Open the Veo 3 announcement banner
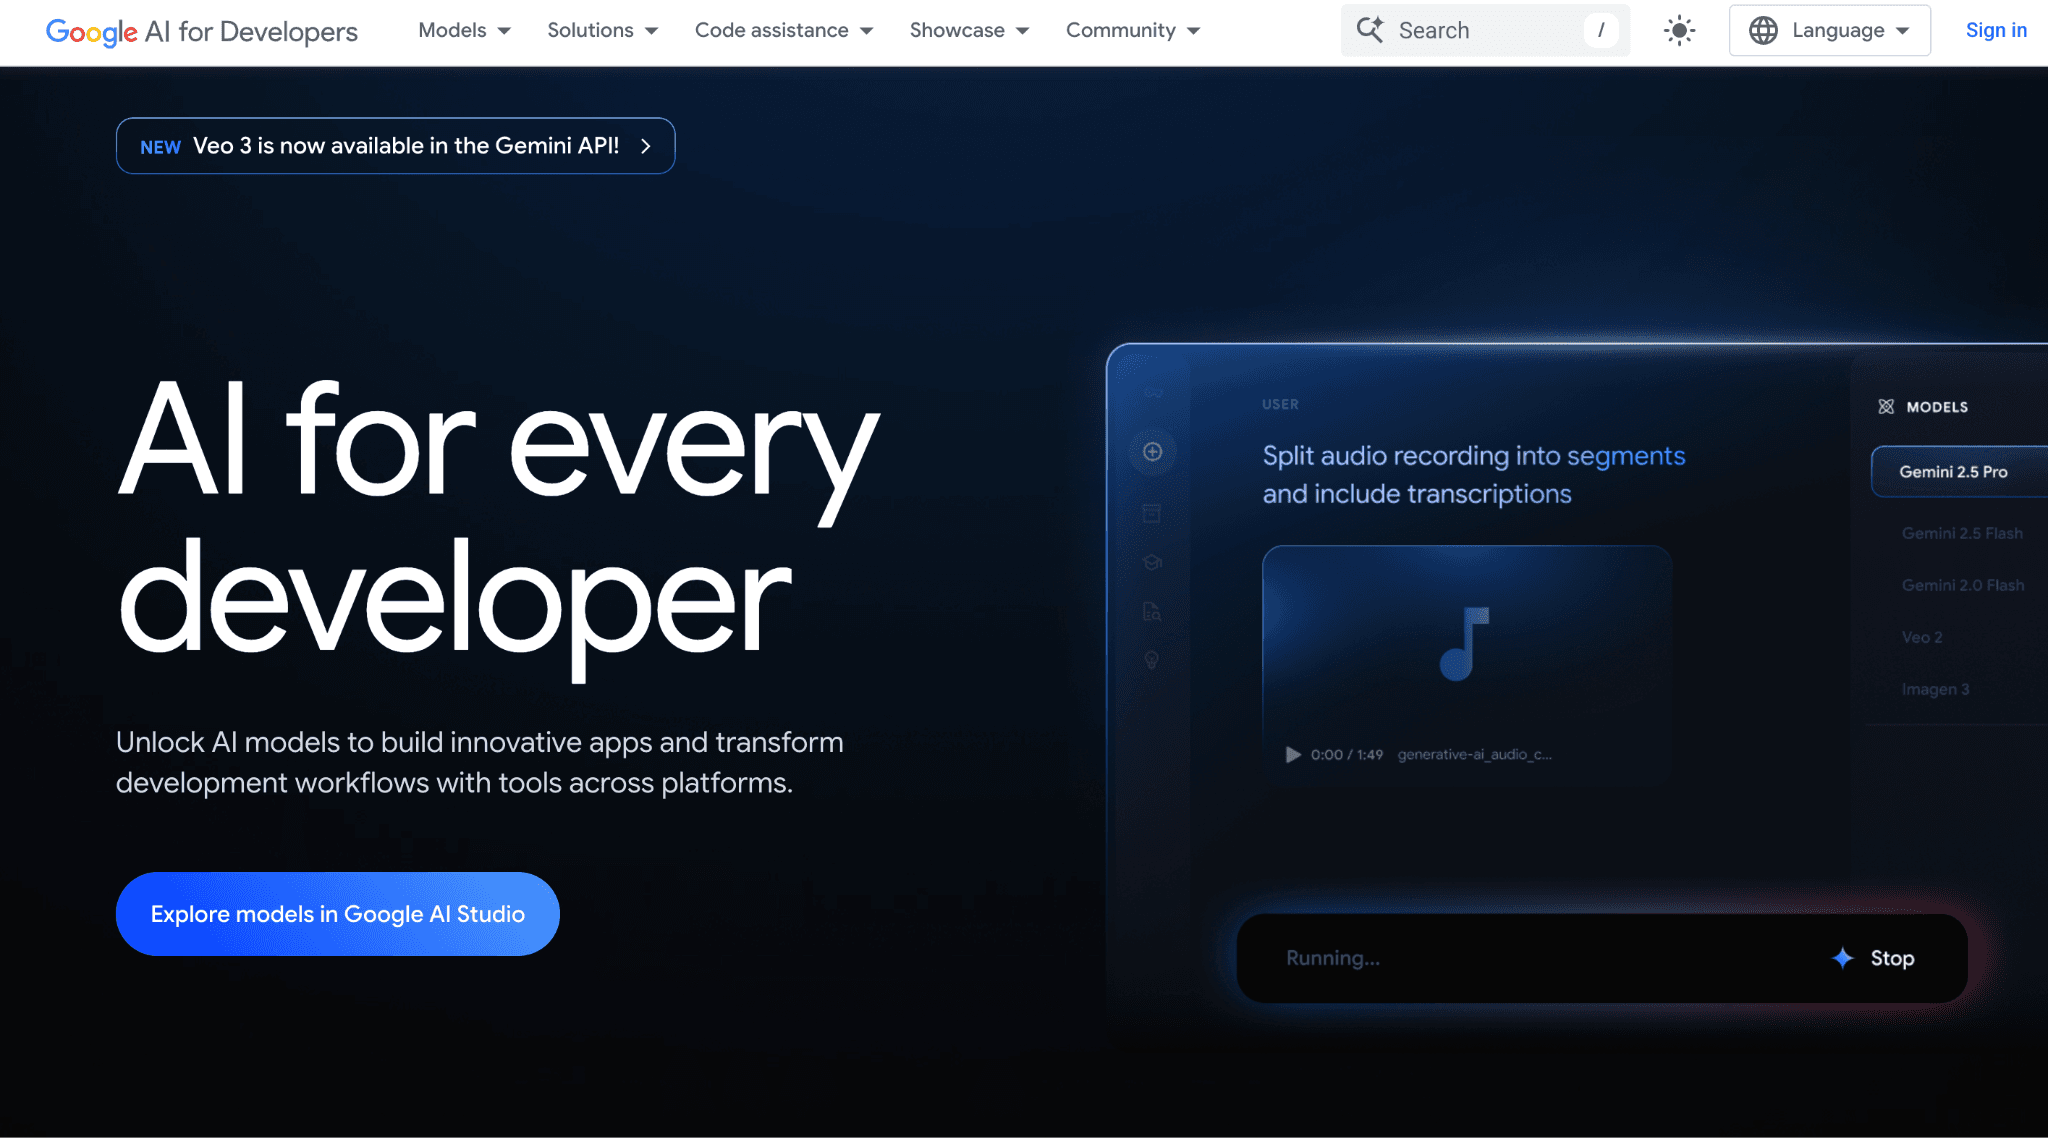The height and width of the screenshot is (1138, 2048). (395, 146)
